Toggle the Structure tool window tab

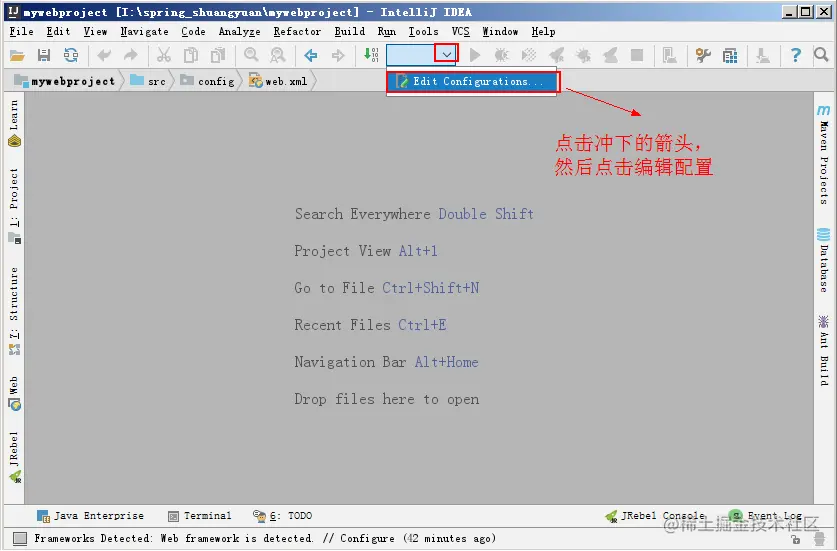point(14,311)
